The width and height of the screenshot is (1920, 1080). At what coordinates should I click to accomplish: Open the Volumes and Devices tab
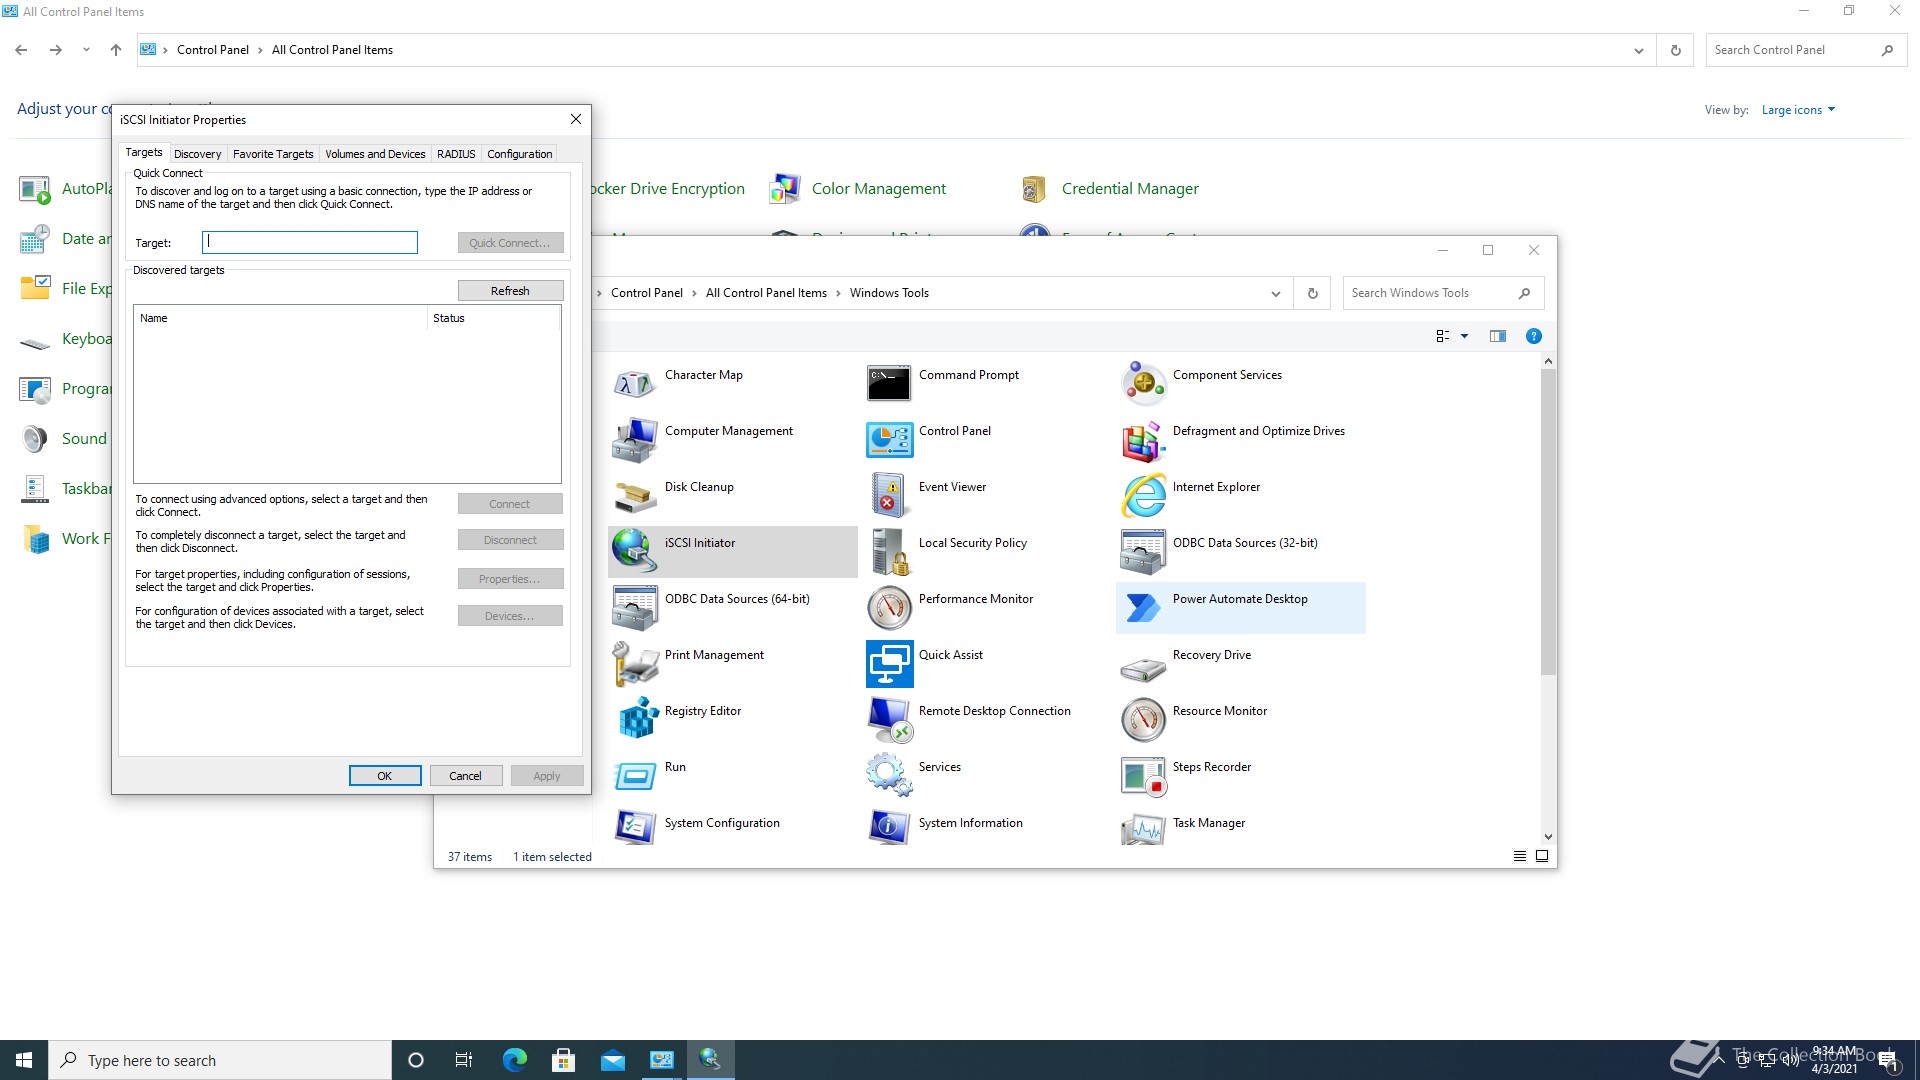[375, 154]
